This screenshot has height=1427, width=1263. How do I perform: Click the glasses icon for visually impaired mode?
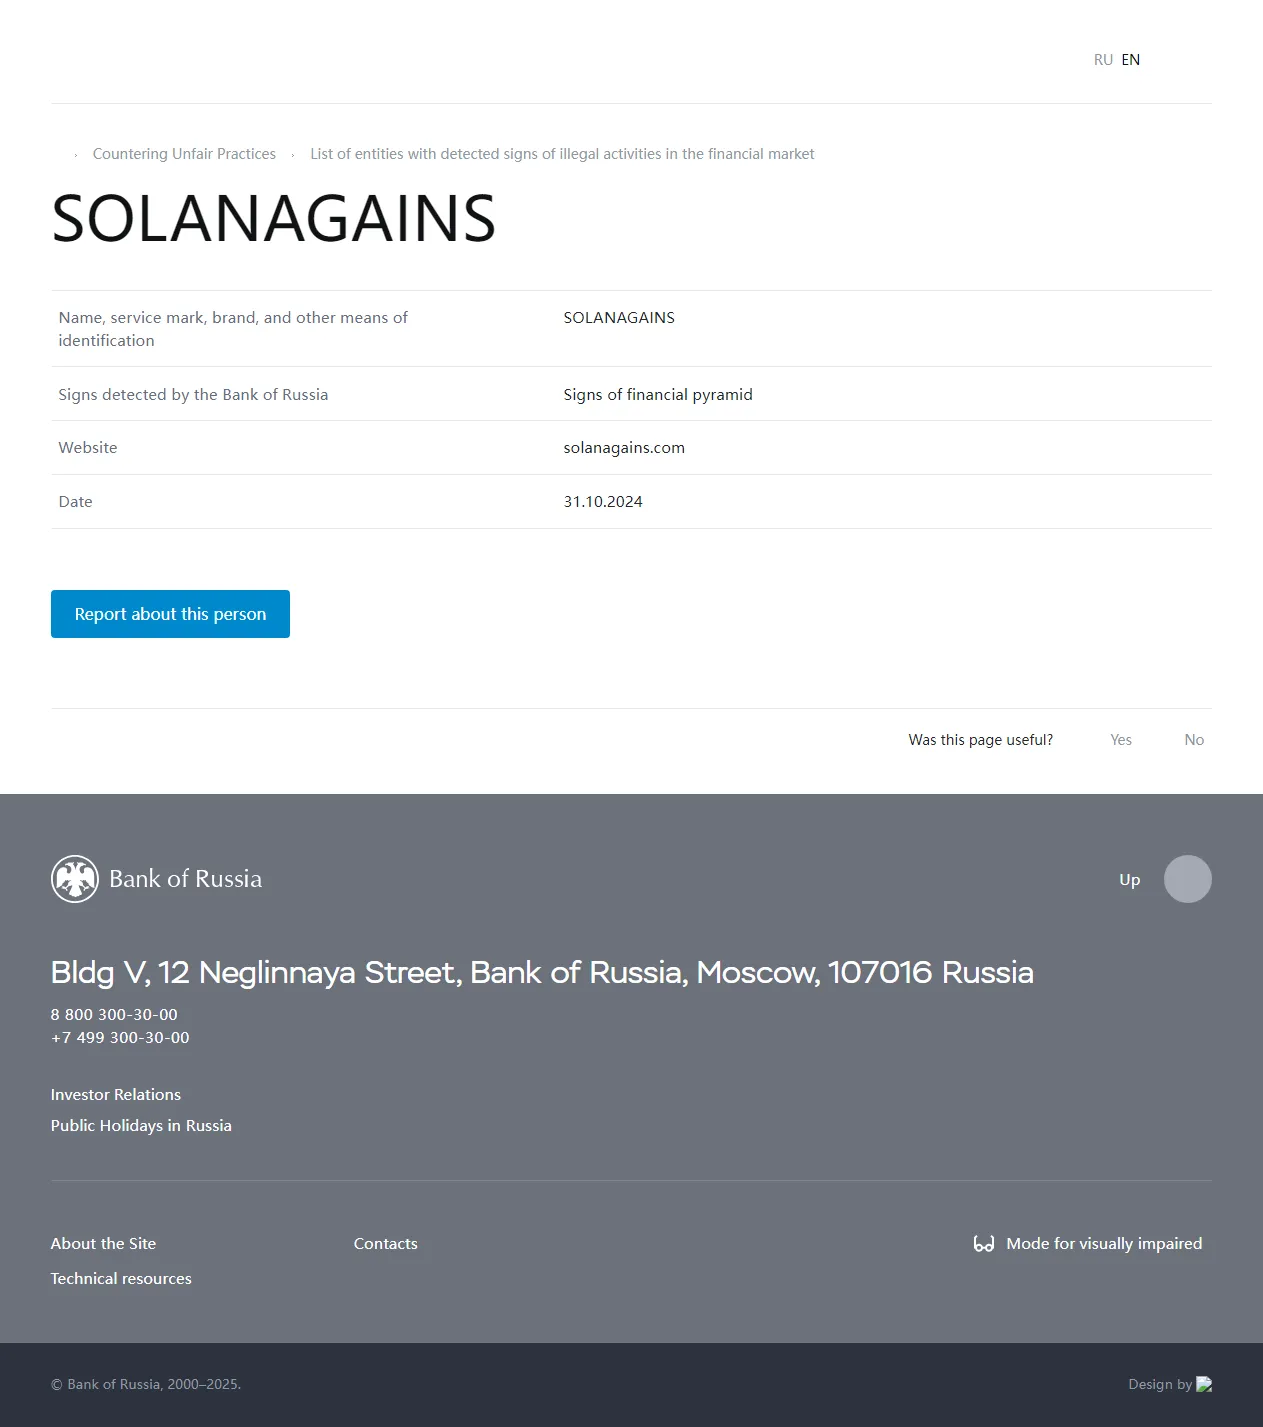click(984, 1244)
